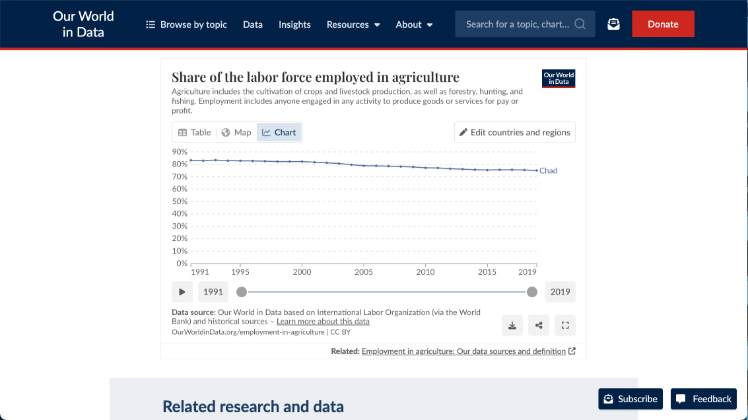This screenshot has height=420, width=748.
Task: Click Edit countries and regions button
Action: pyautogui.click(x=514, y=132)
